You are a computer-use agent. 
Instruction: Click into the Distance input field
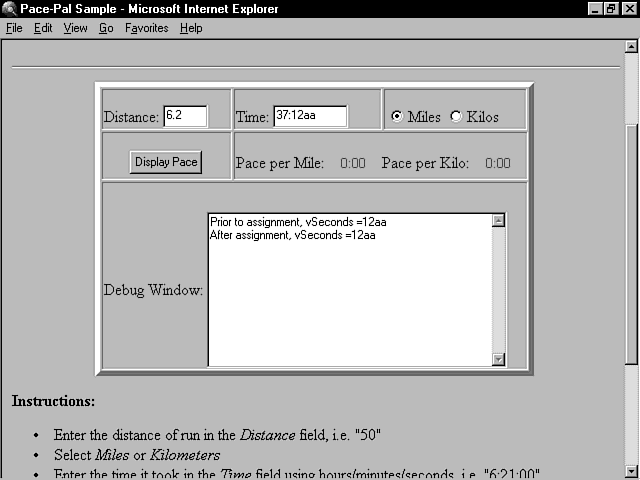(x=185, y=116)
